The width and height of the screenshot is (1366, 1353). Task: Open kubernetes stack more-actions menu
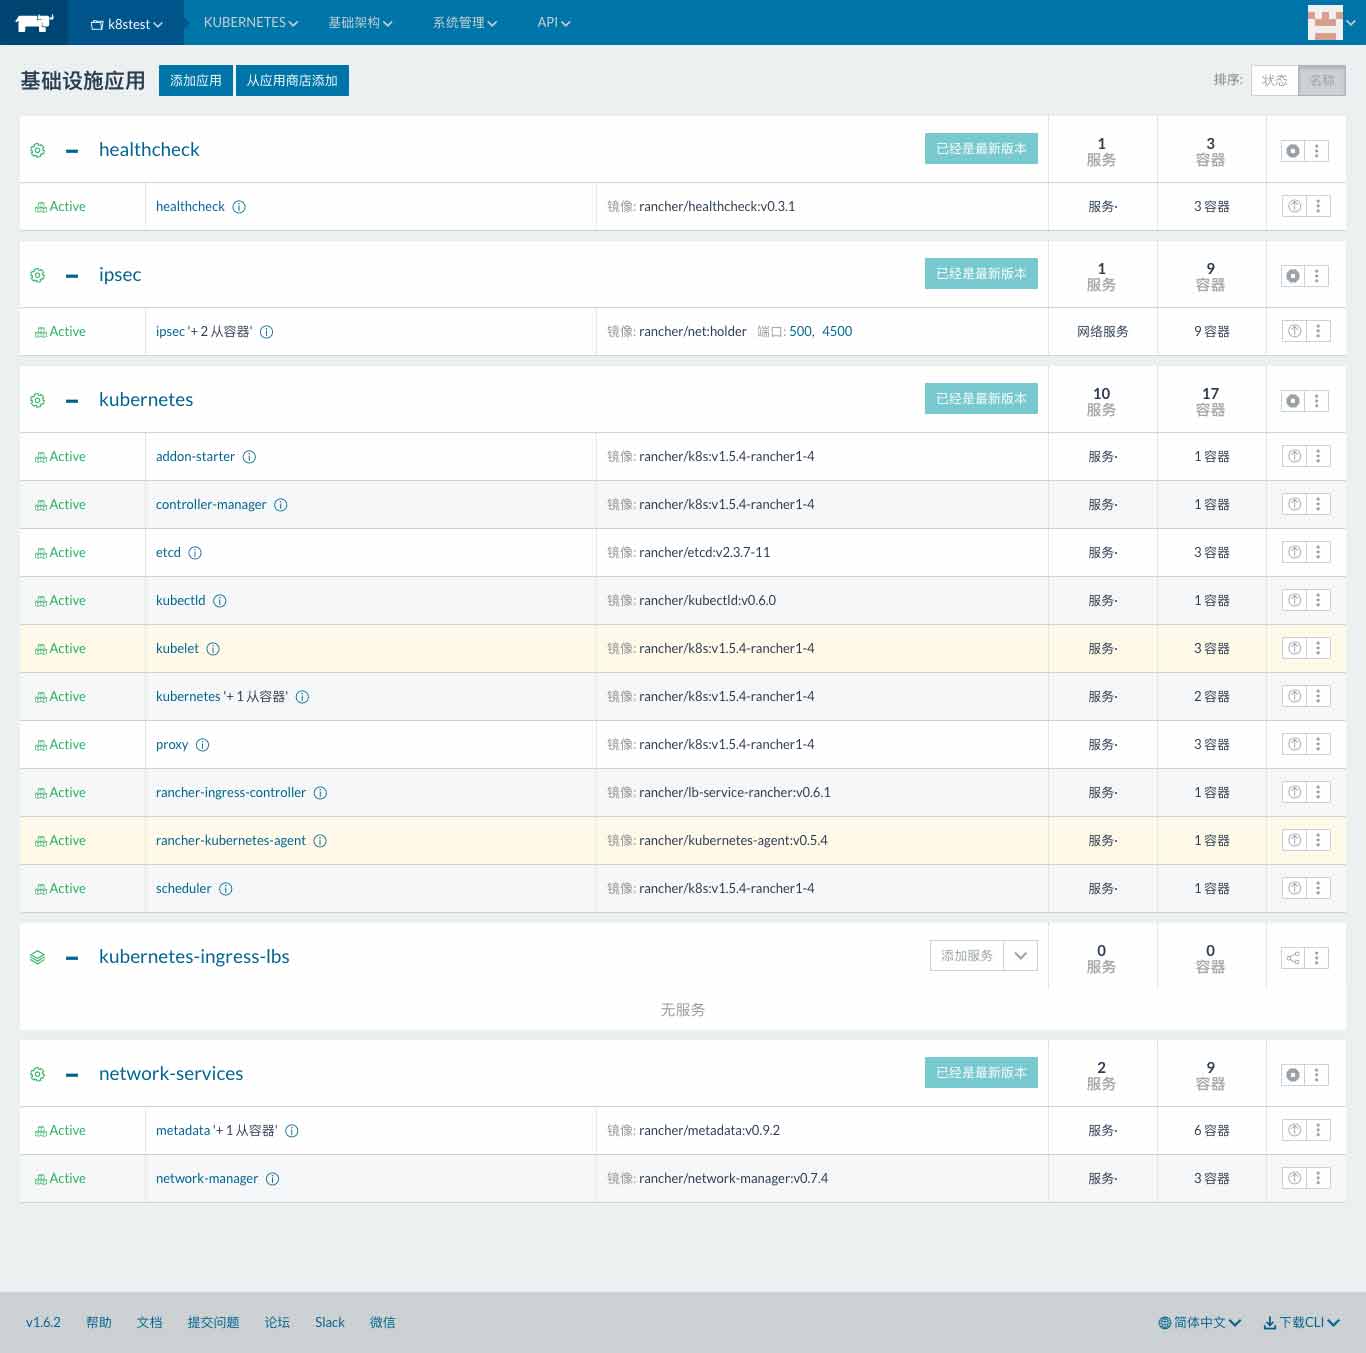[1317, 401]
